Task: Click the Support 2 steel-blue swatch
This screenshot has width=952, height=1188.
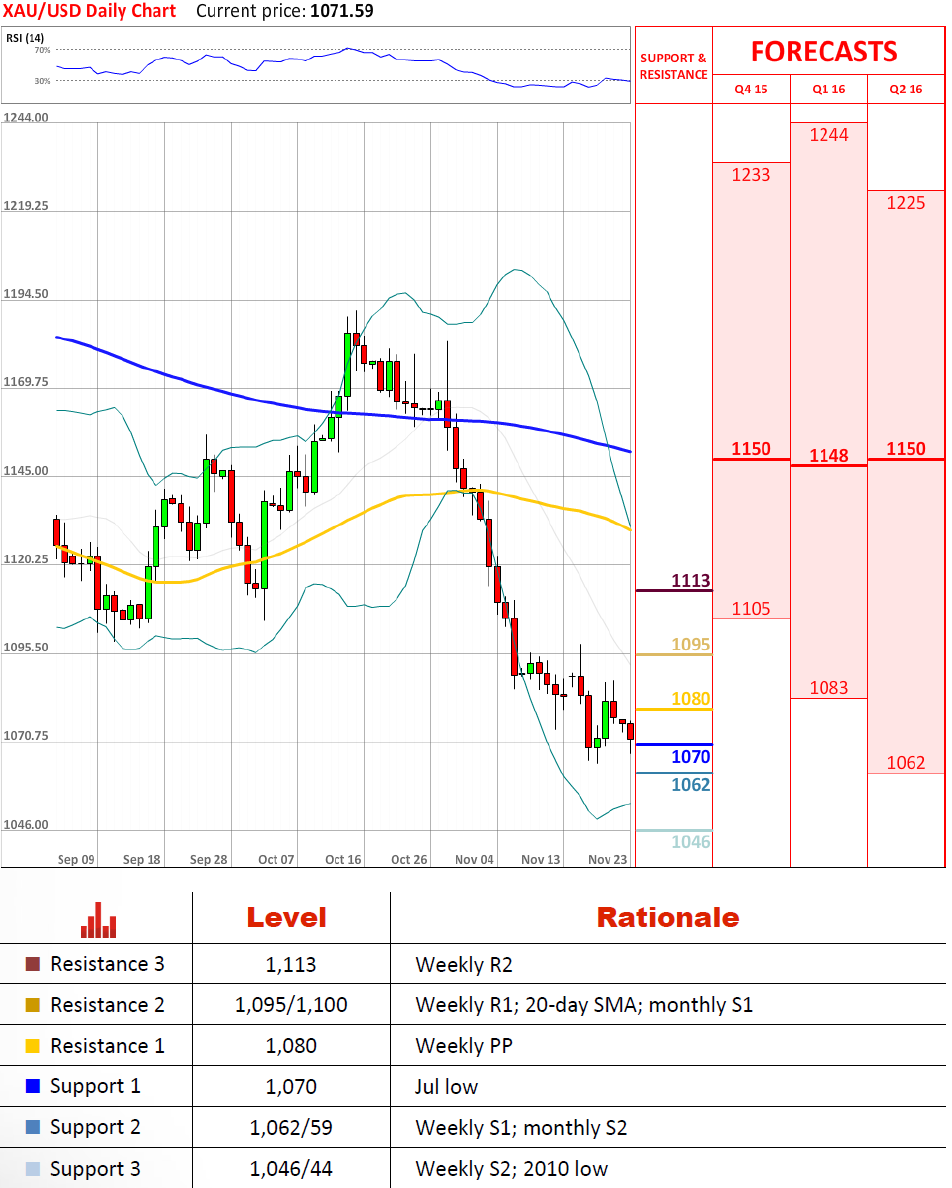Action: coord(33,1127)
